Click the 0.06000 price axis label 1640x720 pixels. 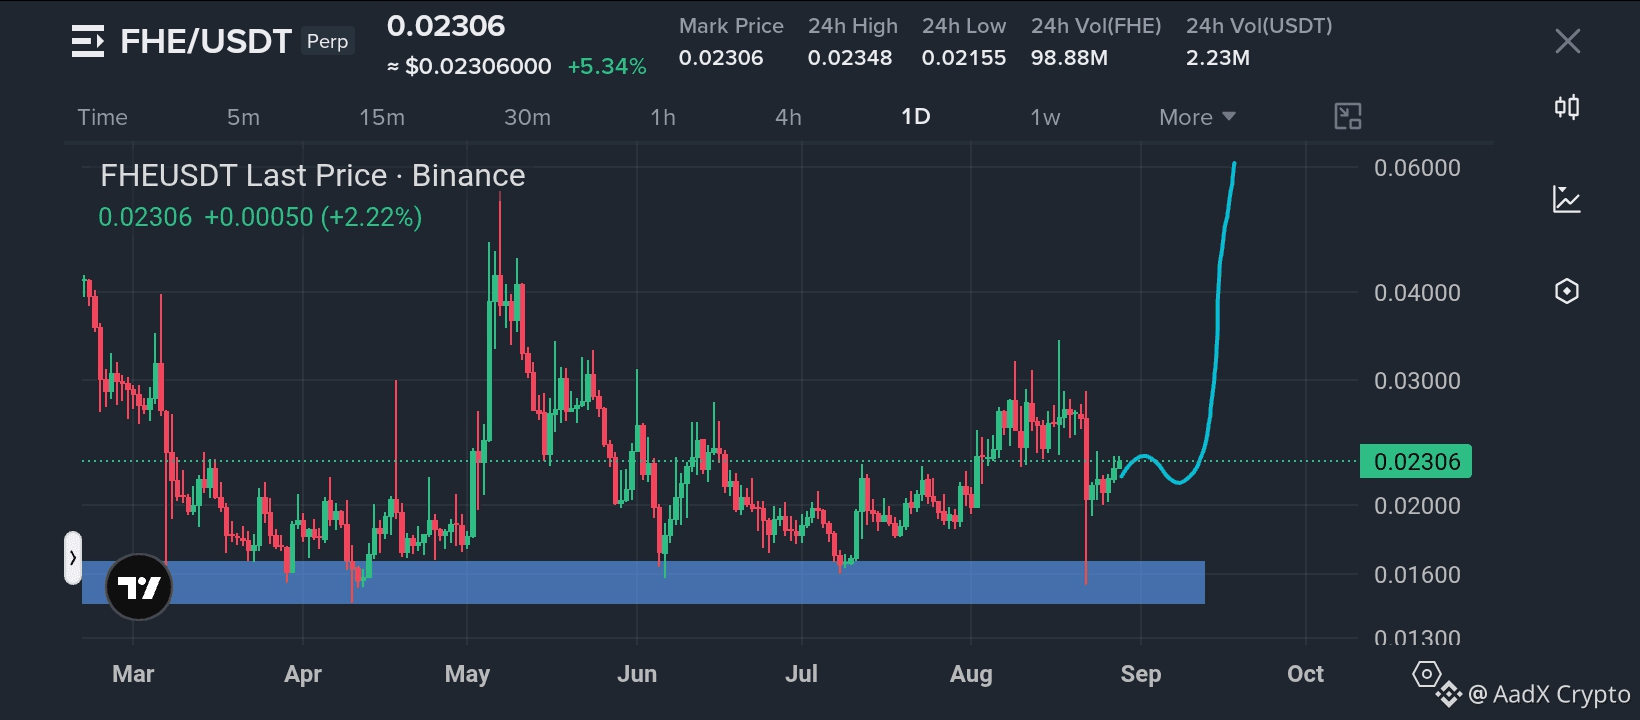click(1417, 168)
